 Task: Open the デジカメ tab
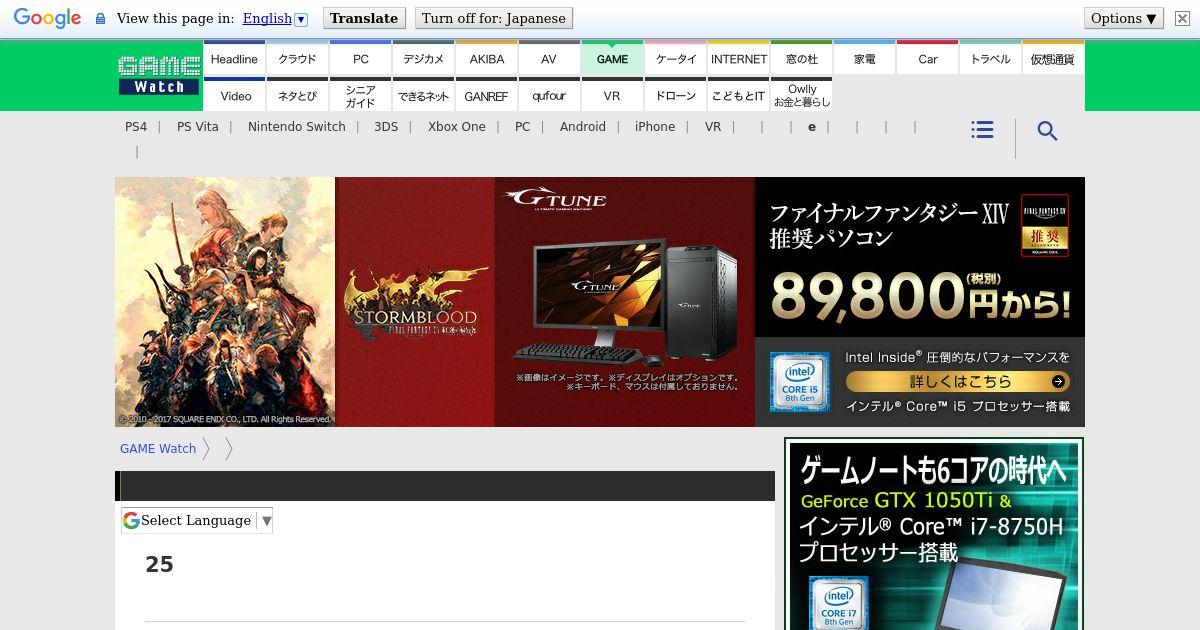[x=423, y=59]
